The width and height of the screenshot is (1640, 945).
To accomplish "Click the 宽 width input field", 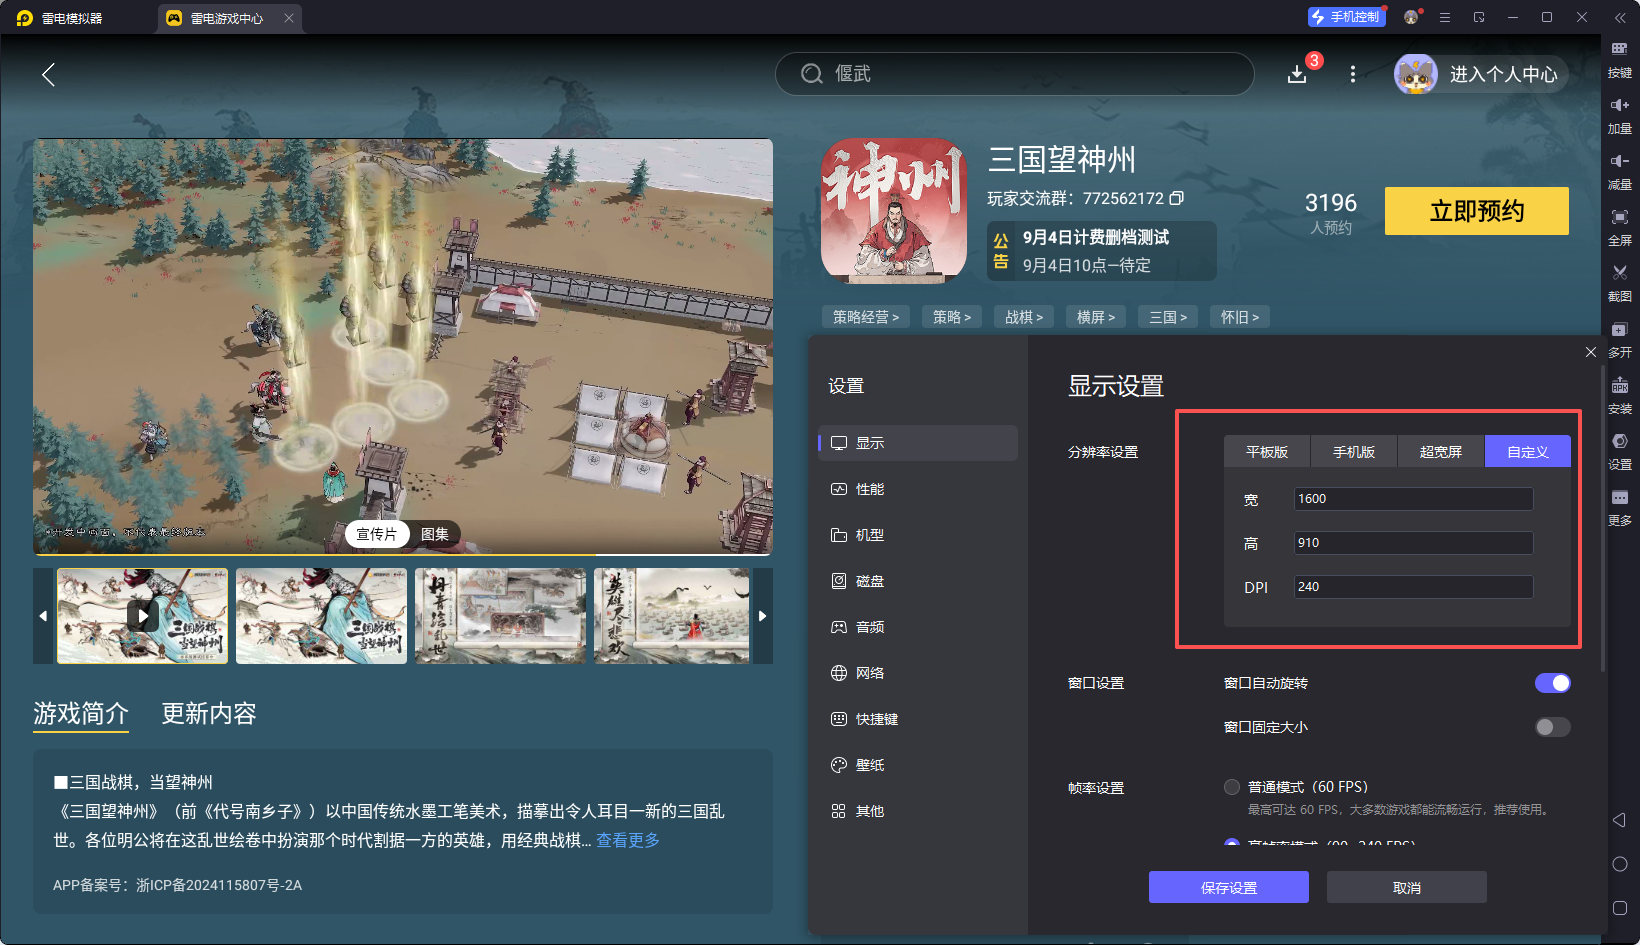I will point(1413,499).
